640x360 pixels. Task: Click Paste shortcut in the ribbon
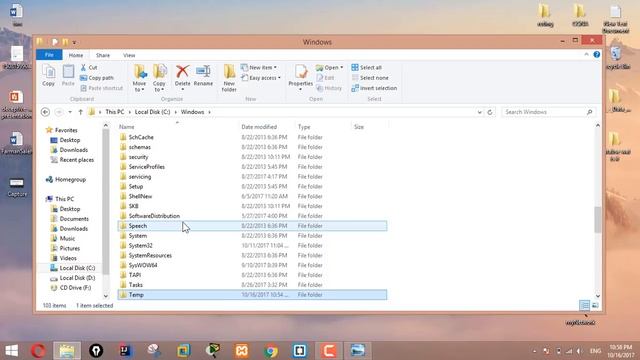pyautogui.click(x=101, y=88)
